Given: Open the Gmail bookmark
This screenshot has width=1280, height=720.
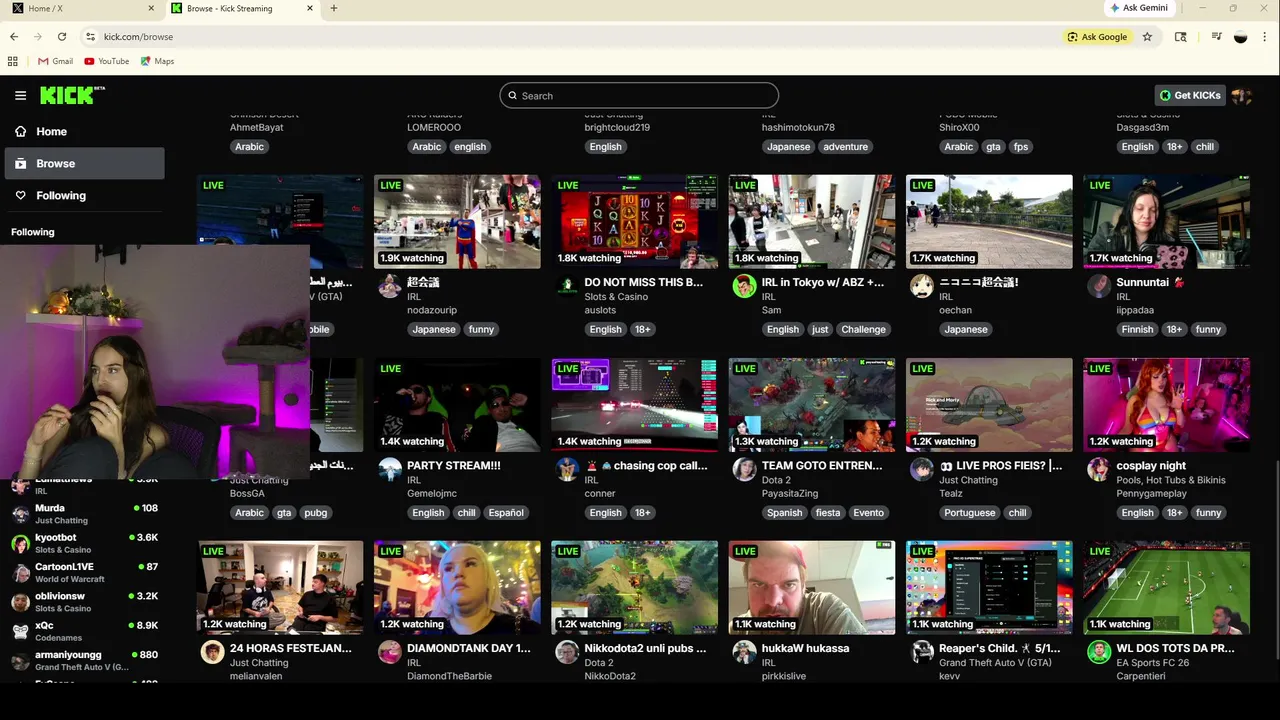Looking at the screenshot, I should tap(55, 61).
